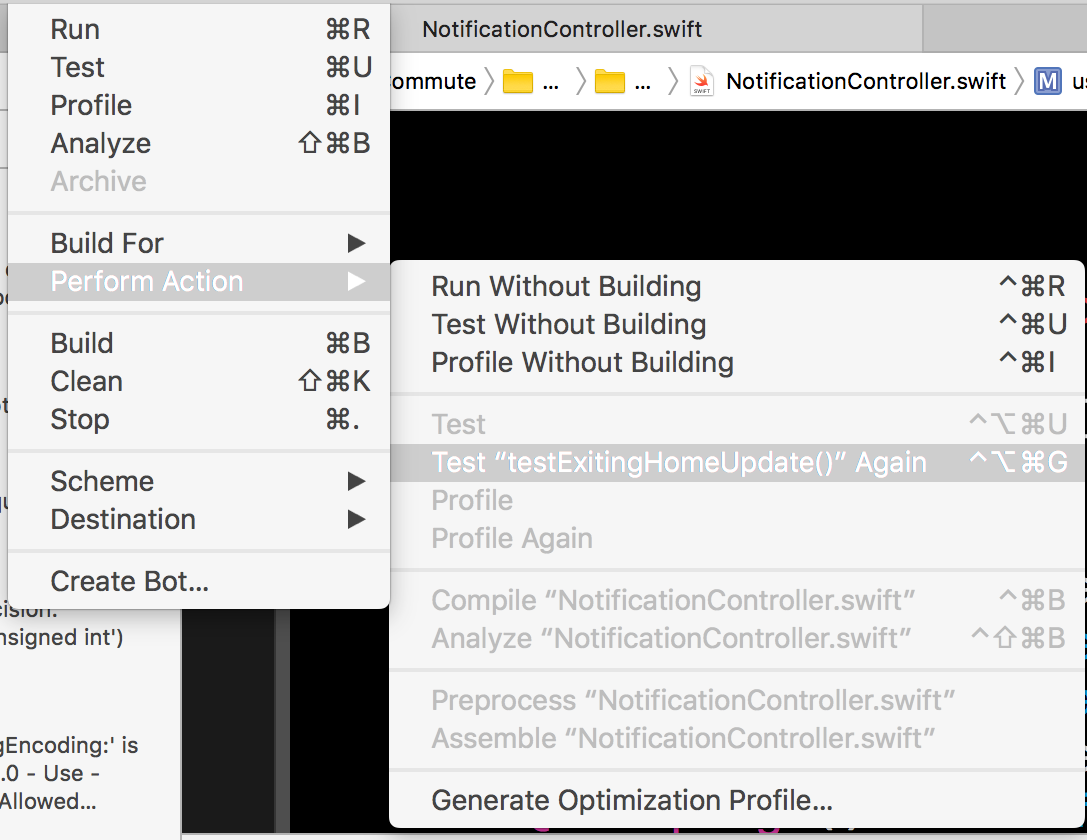The width and height of the screenshot is (1087, 840).
Task: Choose Profile with ⌘I shortcut
Action: tap(199, 105)
